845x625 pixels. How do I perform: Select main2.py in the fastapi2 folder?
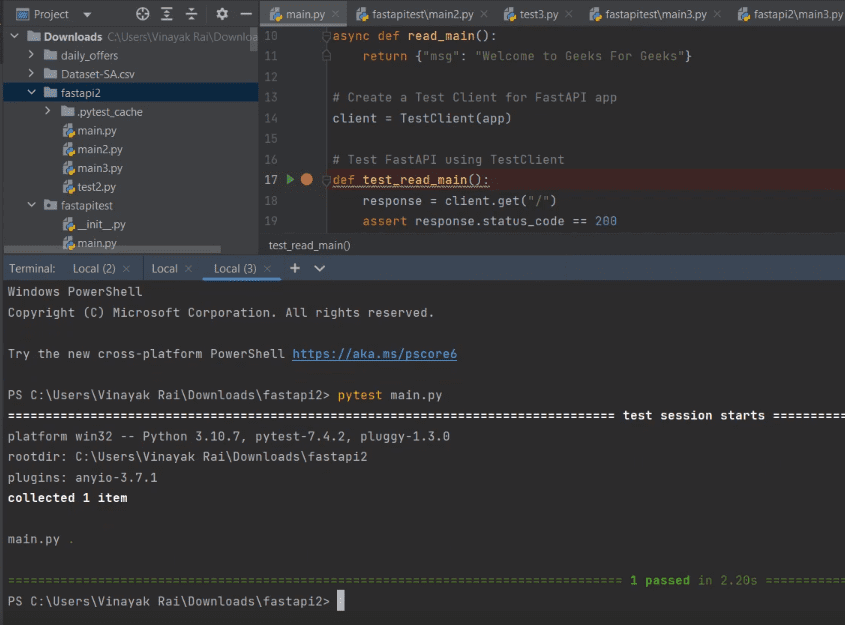pos(99,149)
